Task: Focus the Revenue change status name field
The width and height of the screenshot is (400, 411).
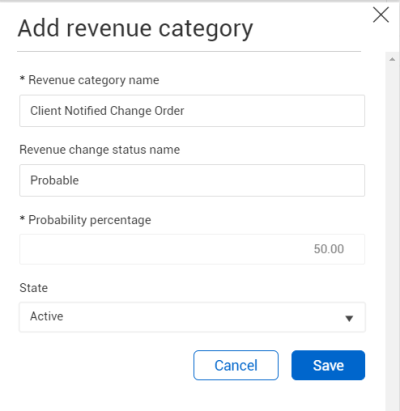Action: pyautogui.click(x=192, y=180)
